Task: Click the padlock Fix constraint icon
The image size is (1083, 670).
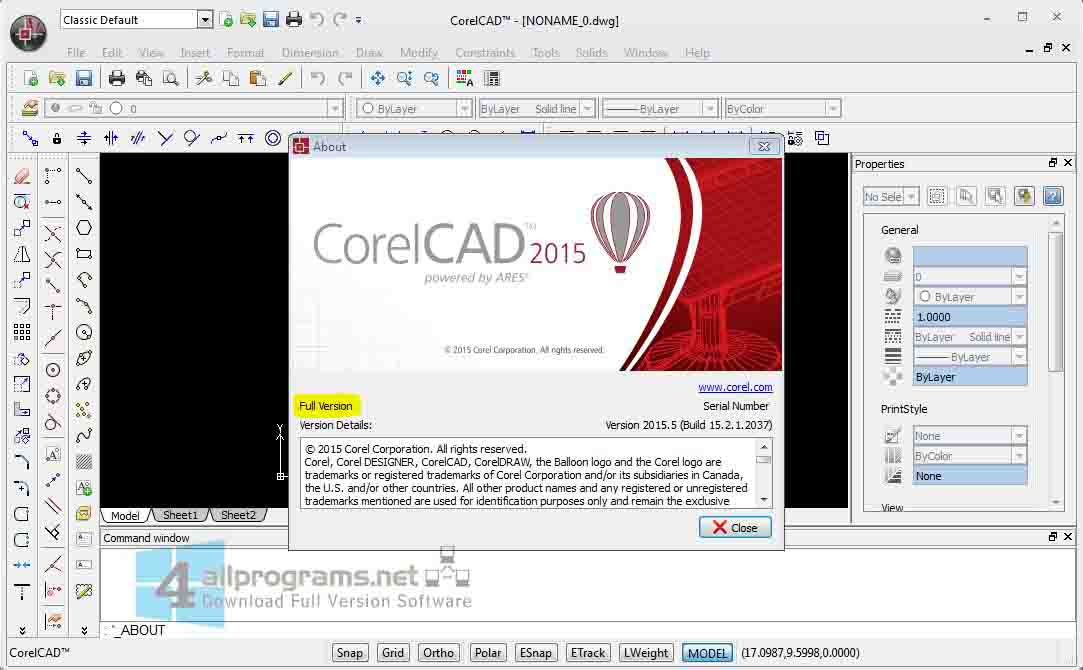Action: point(57,138)
